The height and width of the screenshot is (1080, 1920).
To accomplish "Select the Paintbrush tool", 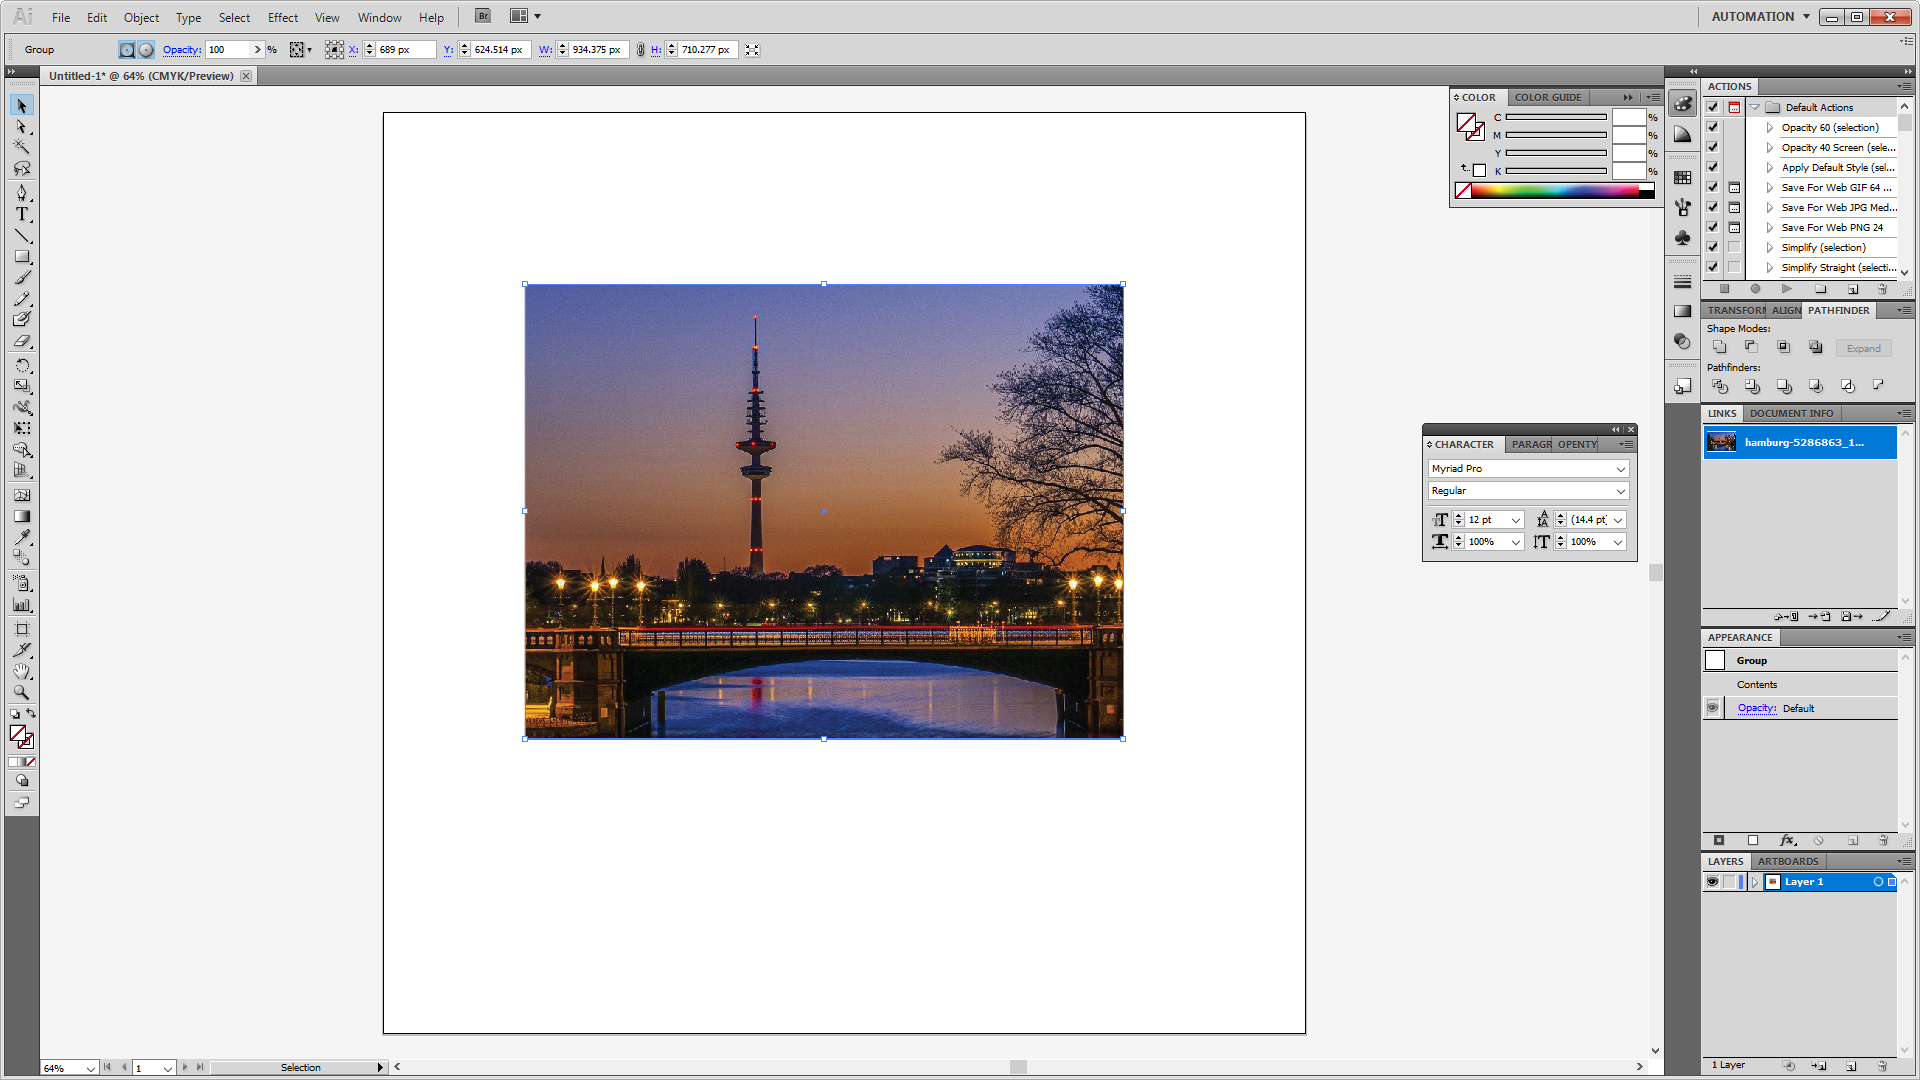I will [22, 278].
